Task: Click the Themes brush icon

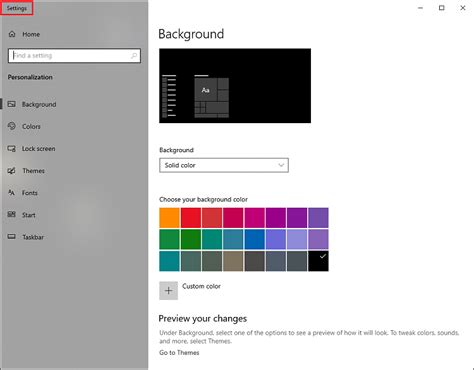Action: coord(12,171)
